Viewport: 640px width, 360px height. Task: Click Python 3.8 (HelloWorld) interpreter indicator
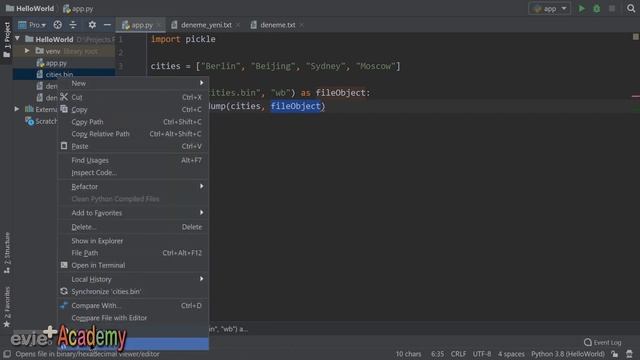point(568,354)
